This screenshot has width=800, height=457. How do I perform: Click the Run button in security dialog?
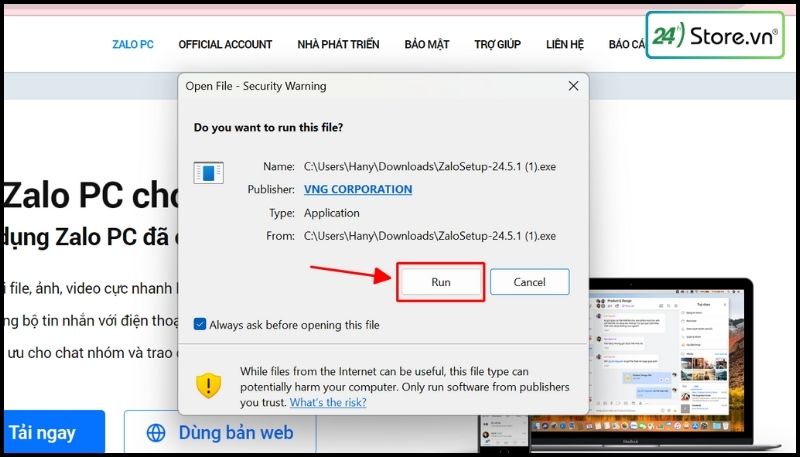(441, 282)
